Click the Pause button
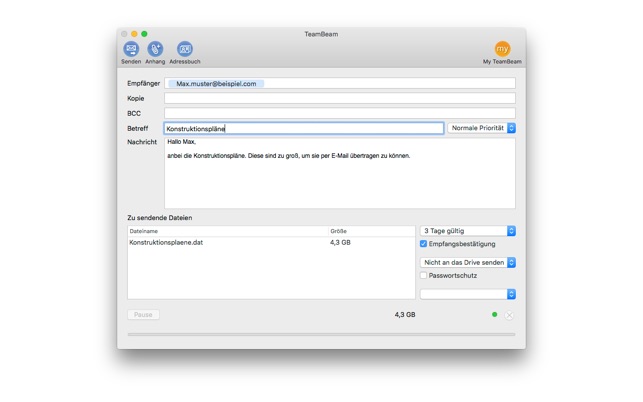This screenshot has height=402, width=643. point(143,315)
